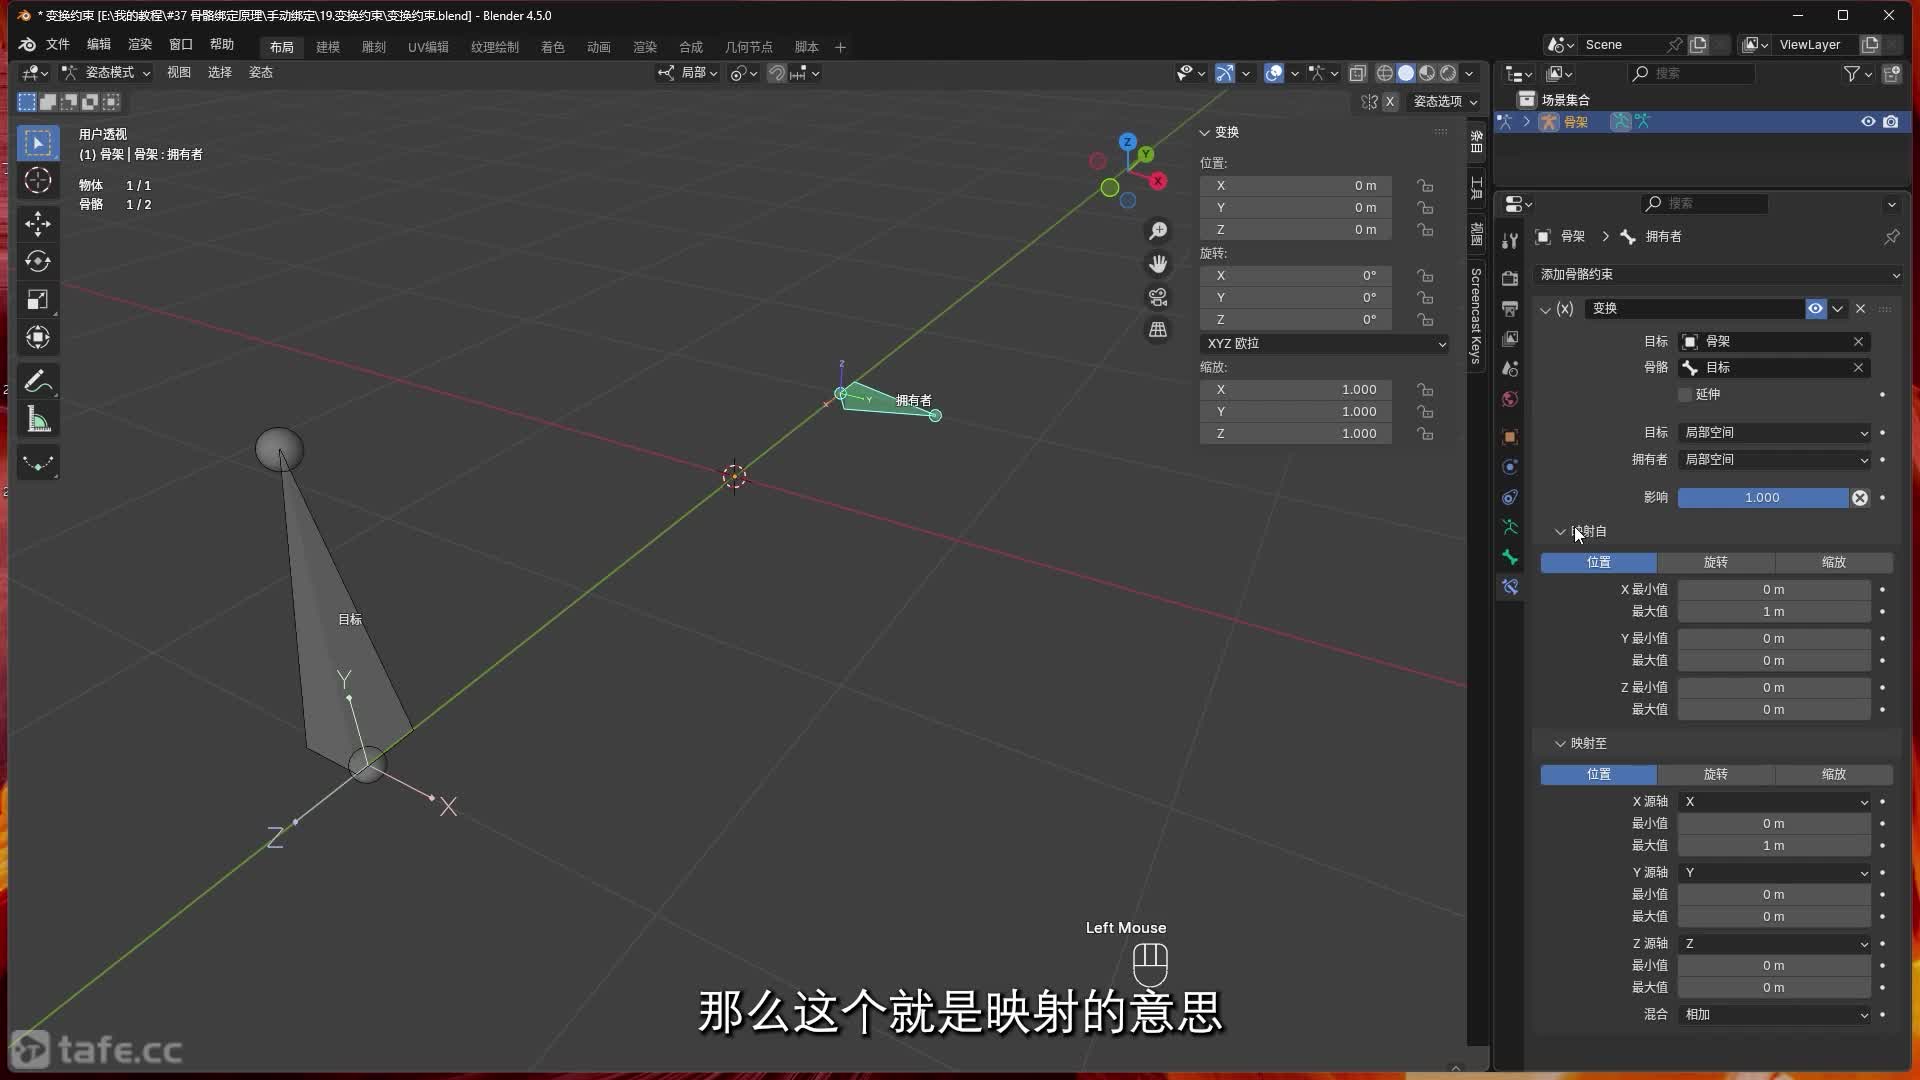Click the outliner filter funnel icon

1851,73
